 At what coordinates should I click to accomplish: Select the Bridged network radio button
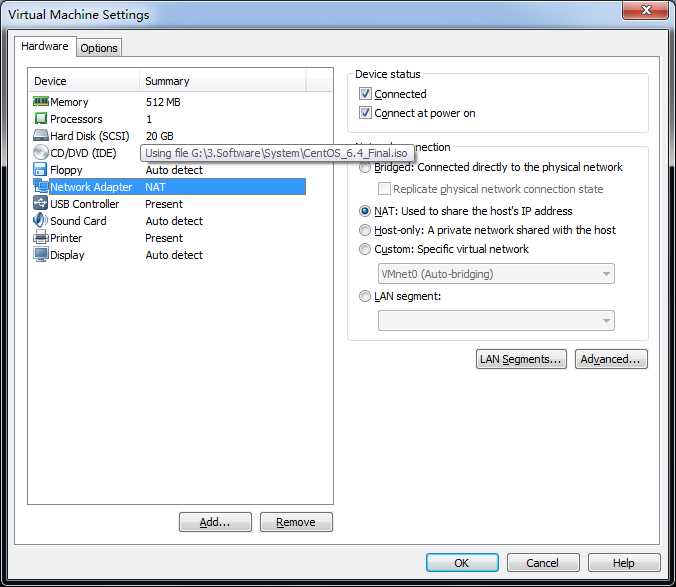(365, 167)
